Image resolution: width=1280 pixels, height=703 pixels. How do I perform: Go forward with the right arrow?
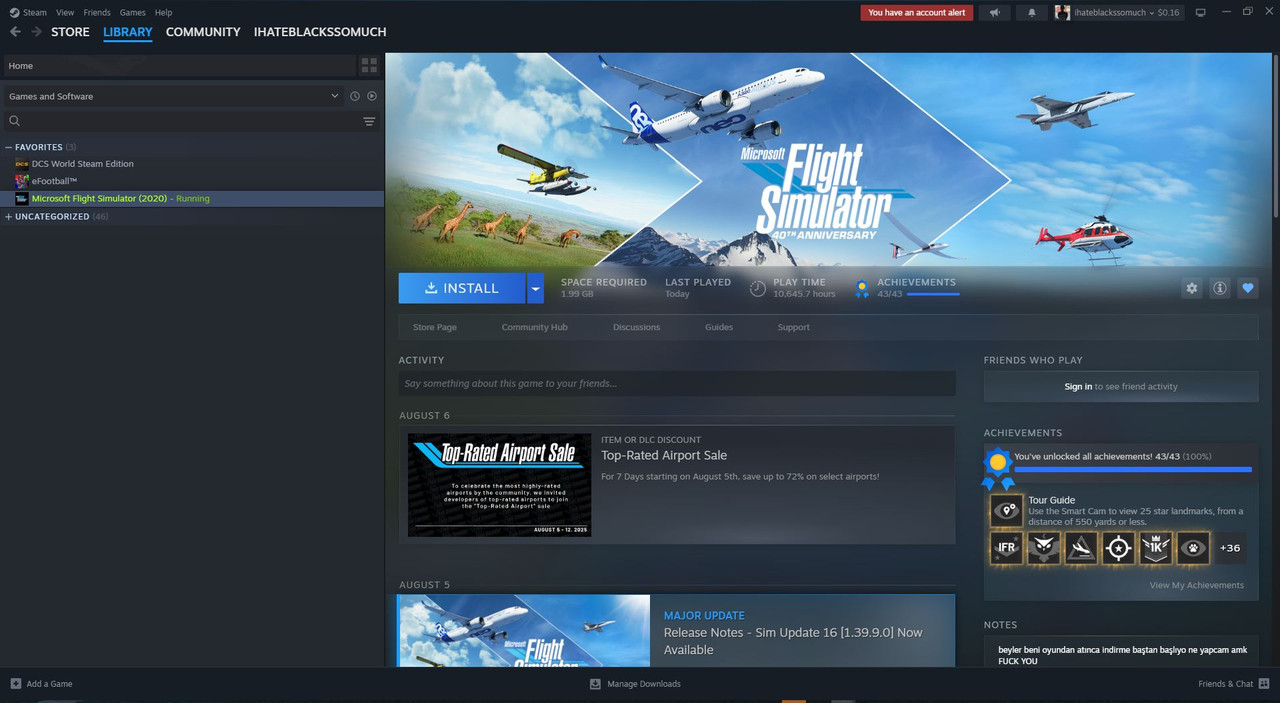click(36, 32)
